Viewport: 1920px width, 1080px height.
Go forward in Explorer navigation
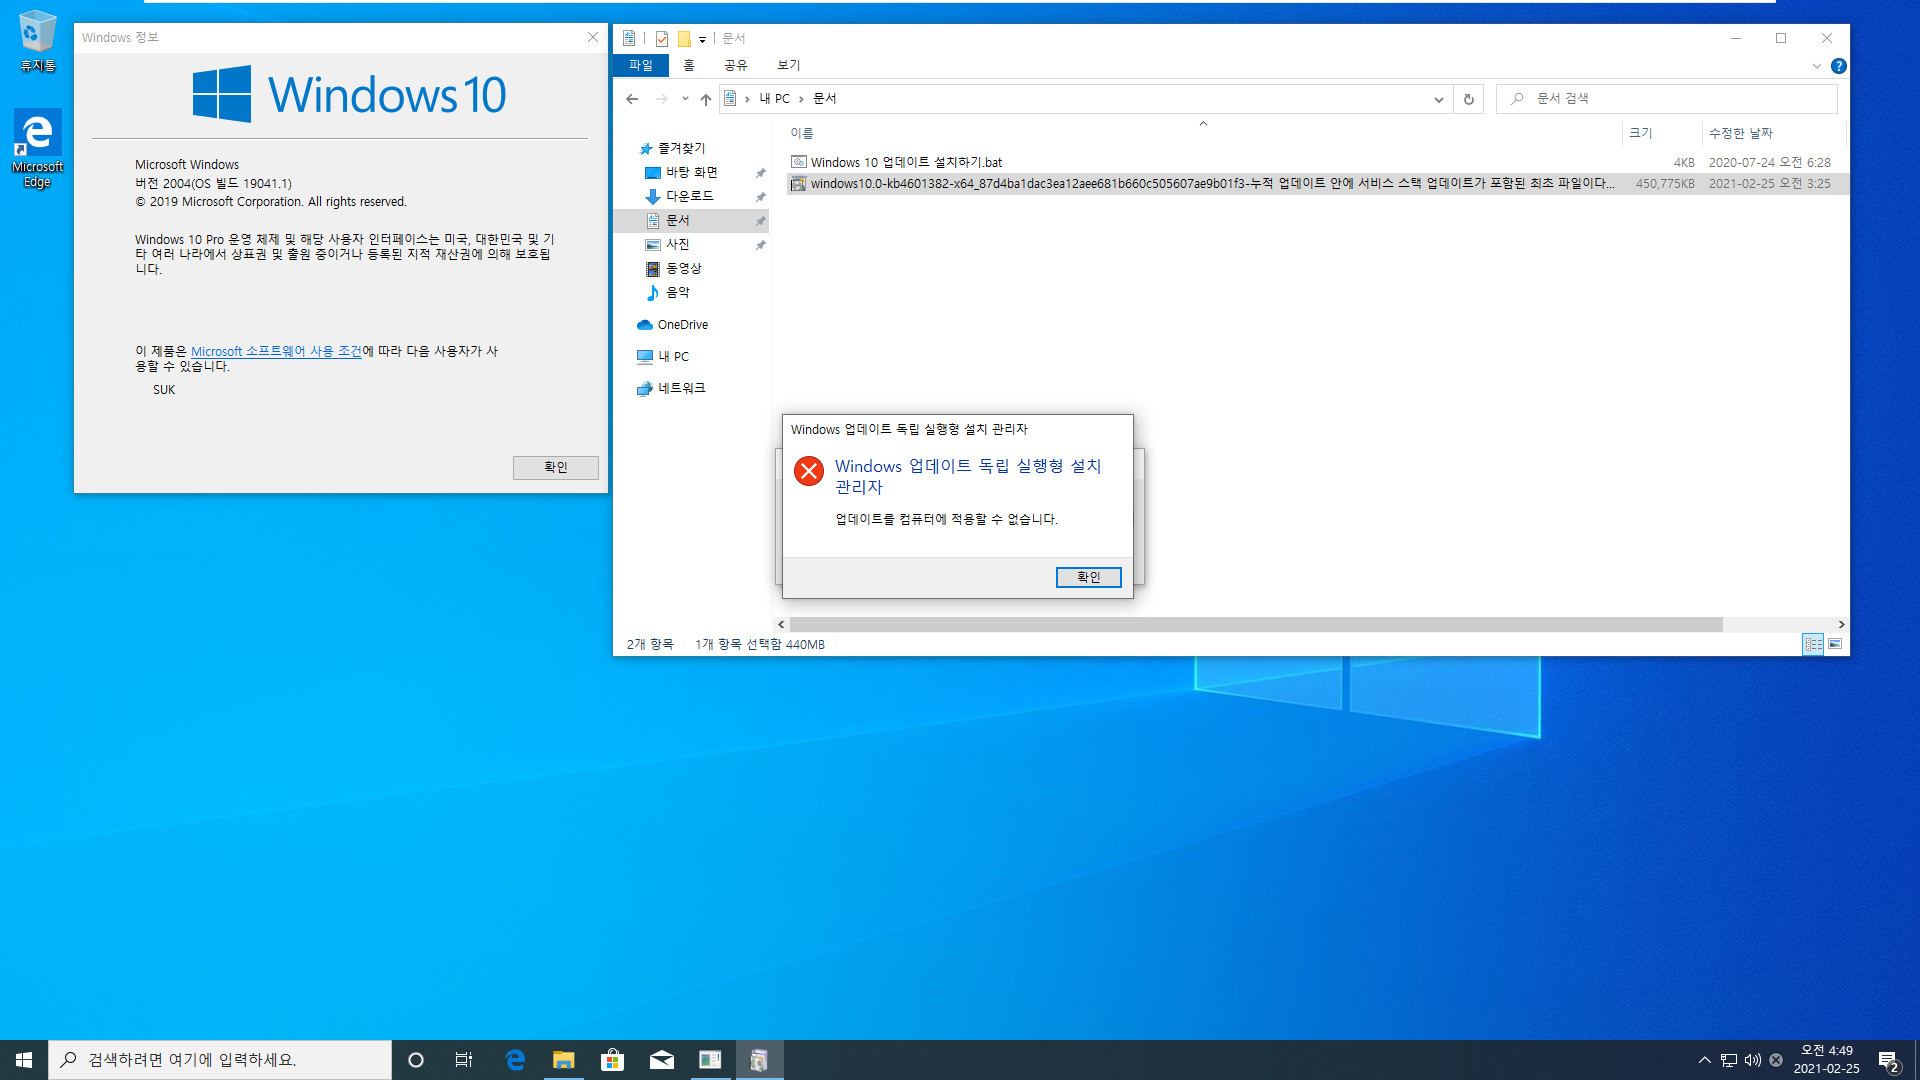pos(661,99)
